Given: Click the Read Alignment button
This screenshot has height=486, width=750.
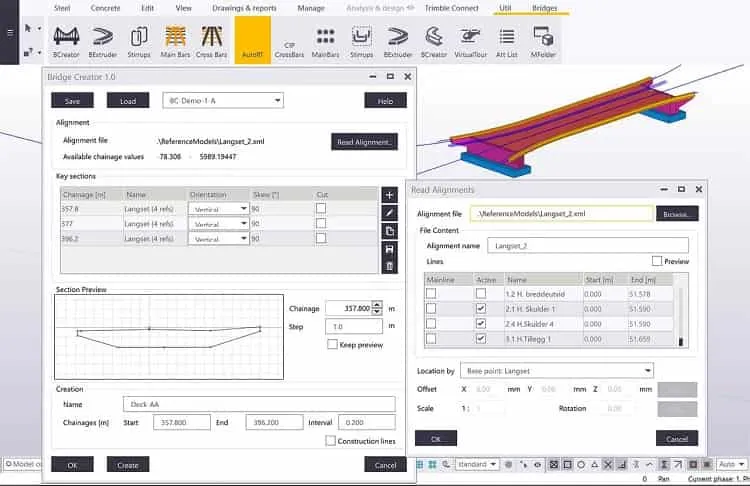Looking at the screenshot, I should (x=364, y=142).
